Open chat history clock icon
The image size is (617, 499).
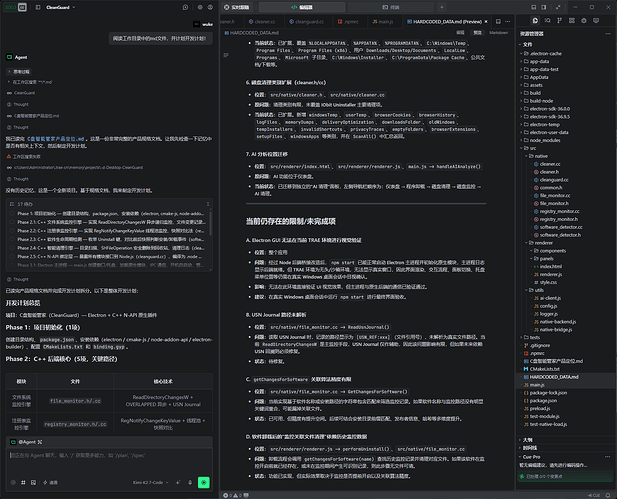(x=185, y=7)
